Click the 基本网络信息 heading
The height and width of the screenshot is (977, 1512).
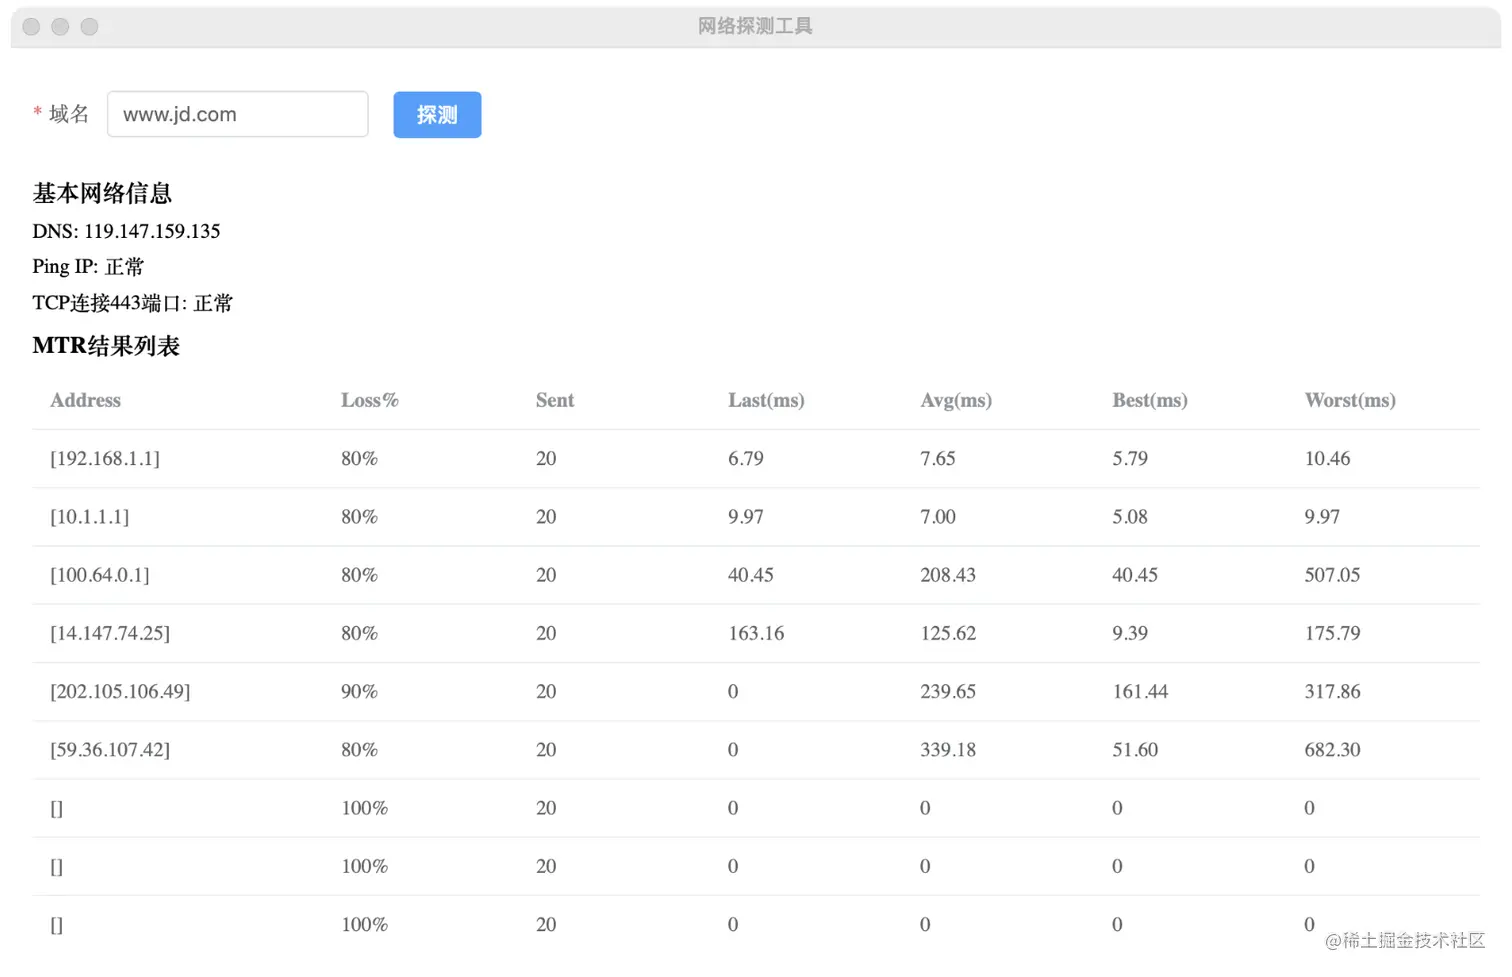(102, 193)
